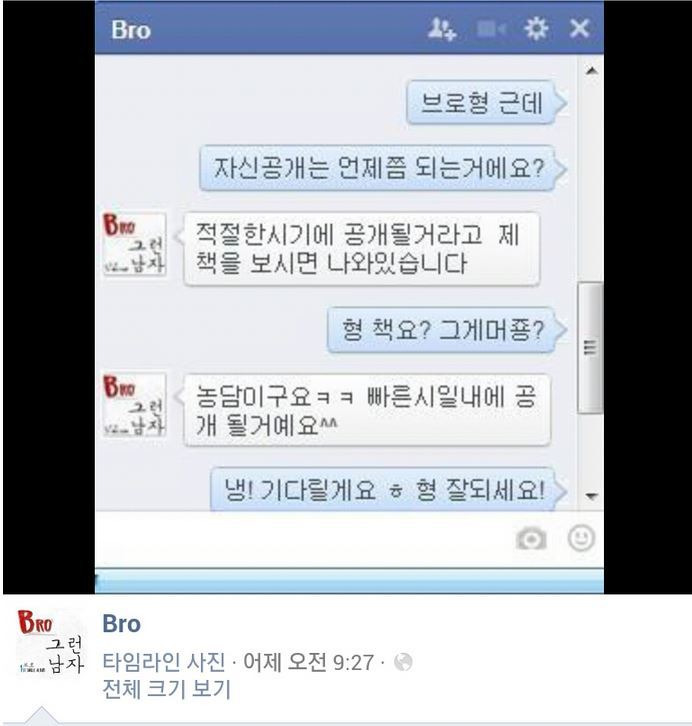The width and height of the screenshot is (692, 726).
Task: Open chat options gear icon
Action: coord(536,29)
